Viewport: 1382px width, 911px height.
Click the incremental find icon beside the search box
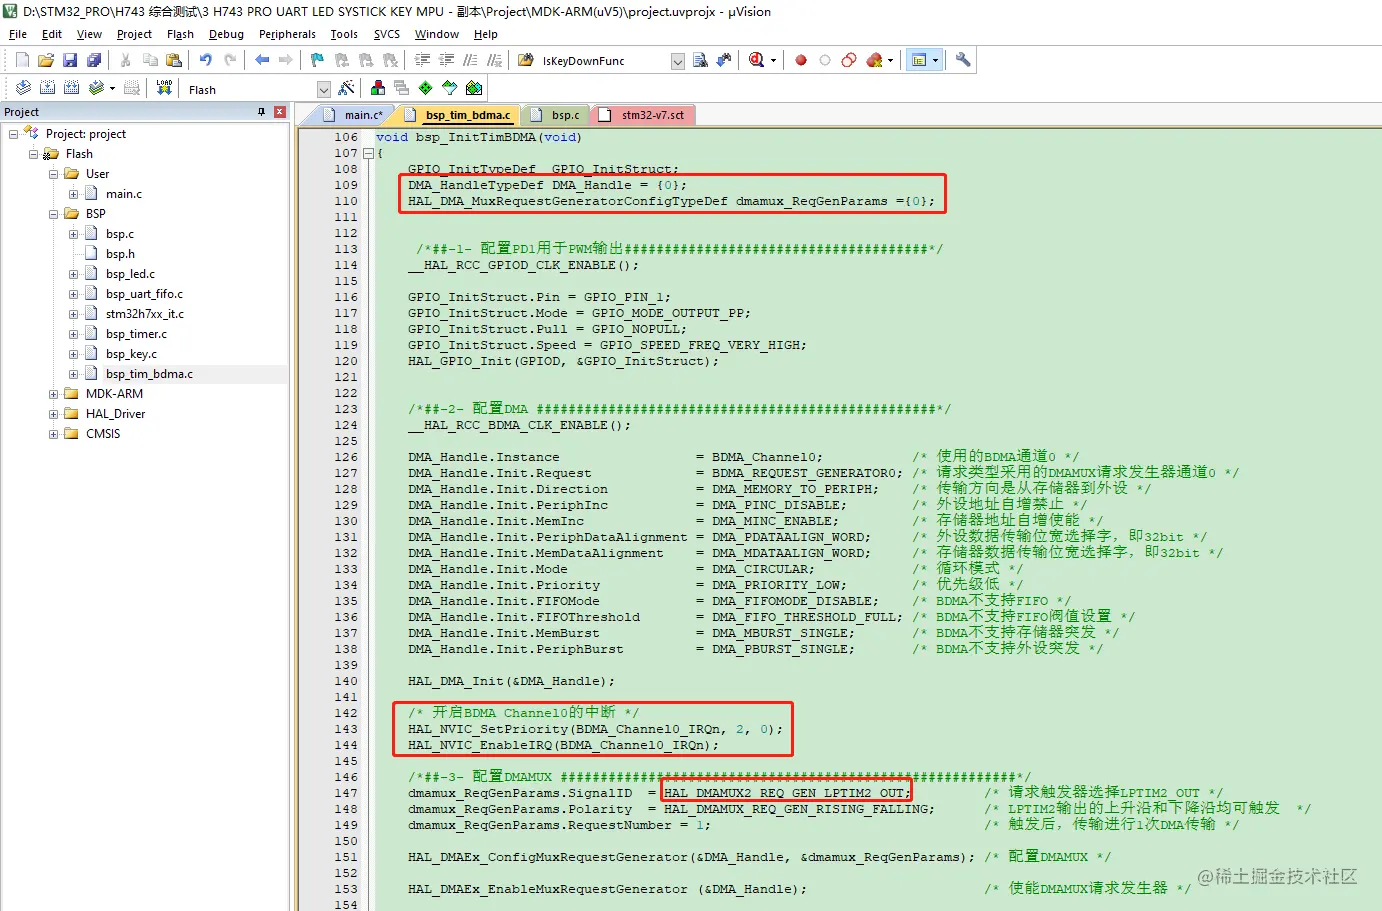click(x=724, y=60)
